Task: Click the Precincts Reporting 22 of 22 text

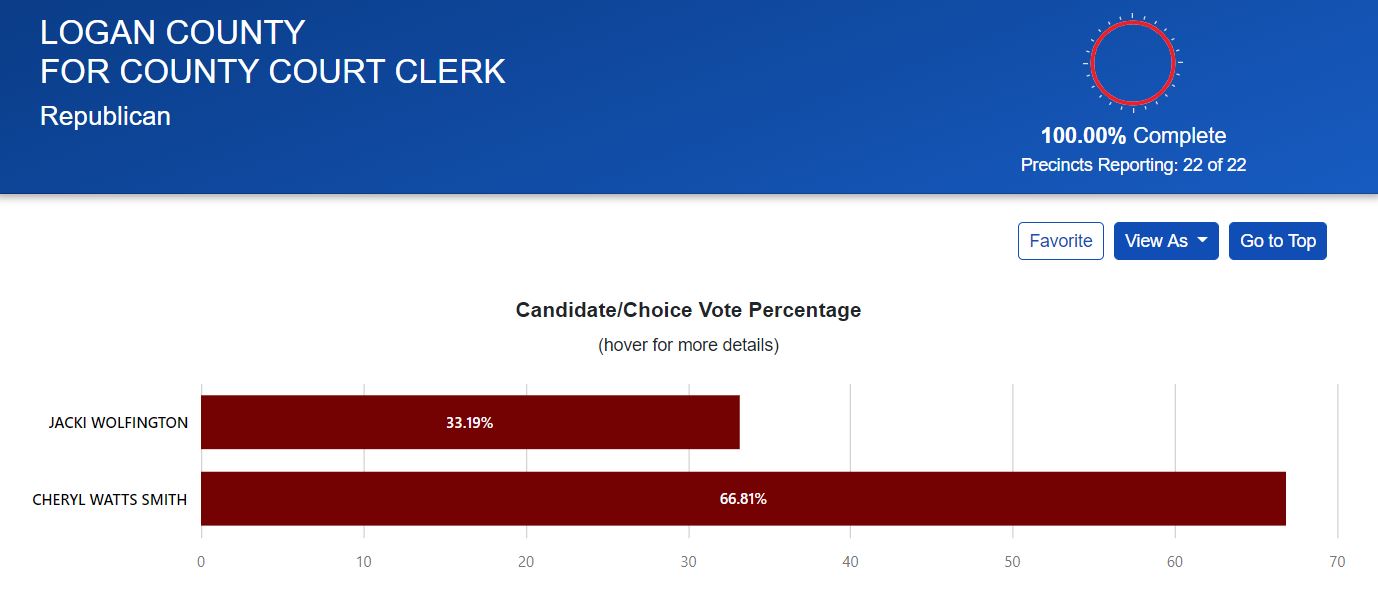Action: pos(1133,165)
